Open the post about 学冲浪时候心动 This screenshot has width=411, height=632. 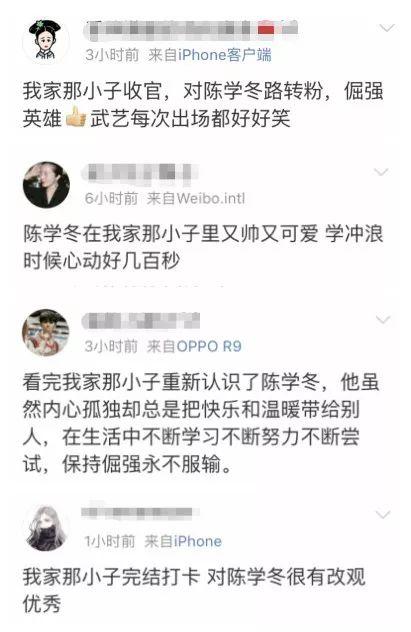point(203,247)
